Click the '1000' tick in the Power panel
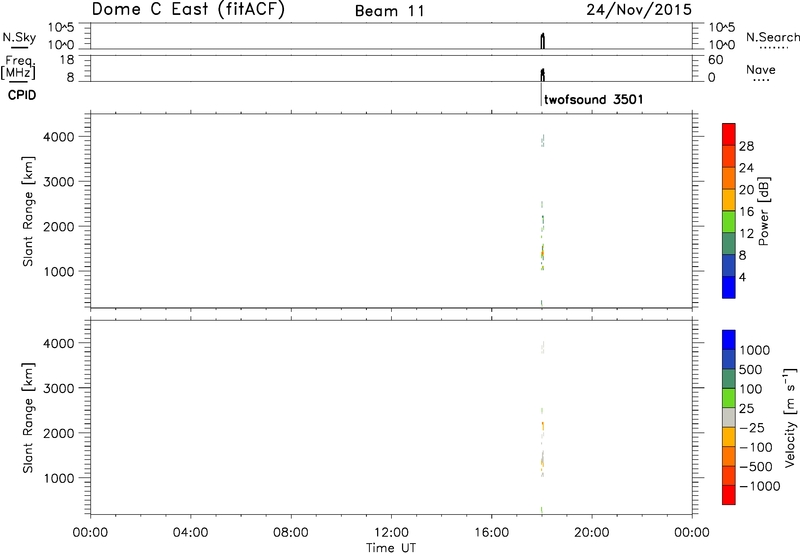800x554 pixels. pyautogui.click(x=59, y=271)
